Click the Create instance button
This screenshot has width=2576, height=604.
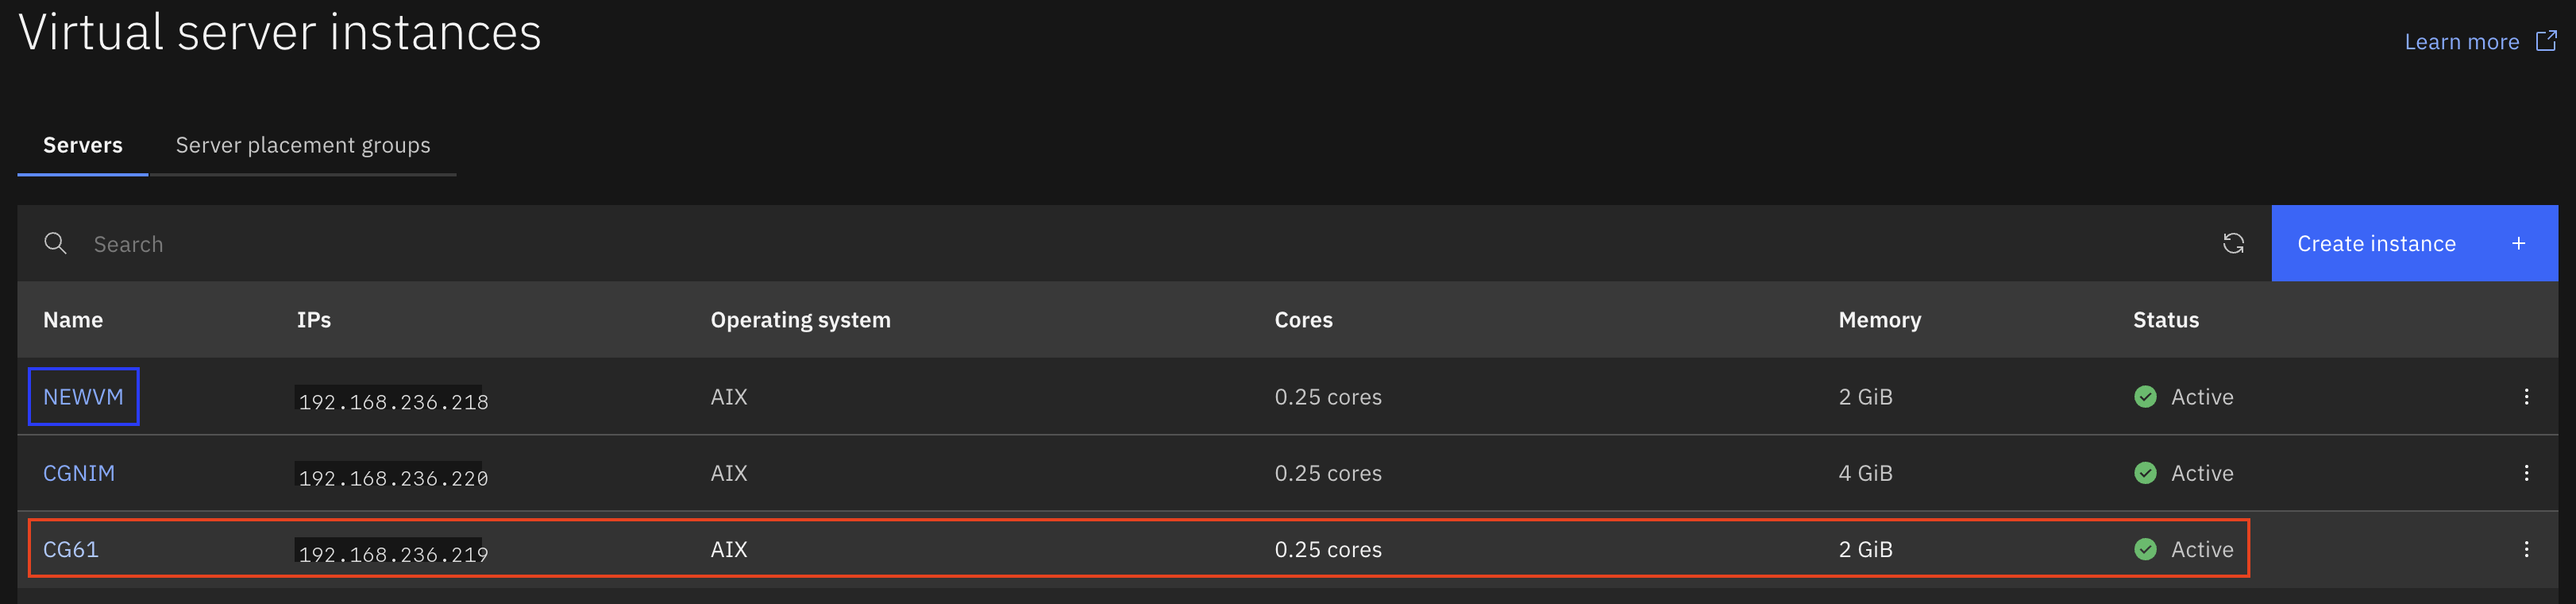[2414, 243]
